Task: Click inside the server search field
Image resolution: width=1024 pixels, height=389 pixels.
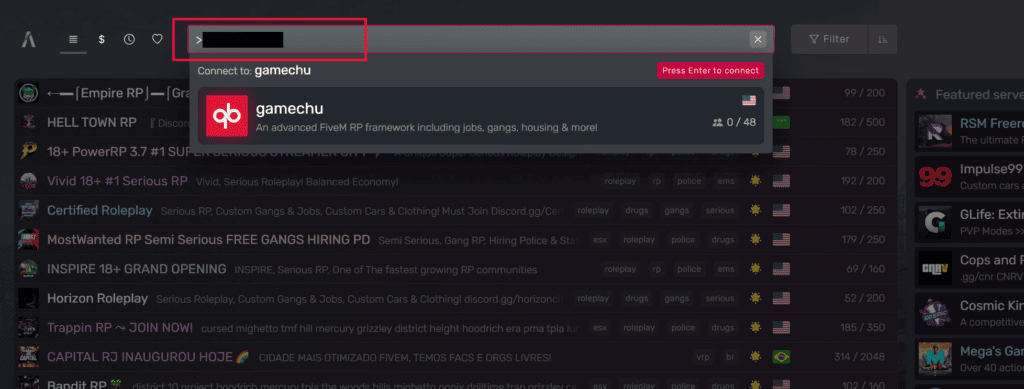Action: pyautogui.click(x=481, y=39)
